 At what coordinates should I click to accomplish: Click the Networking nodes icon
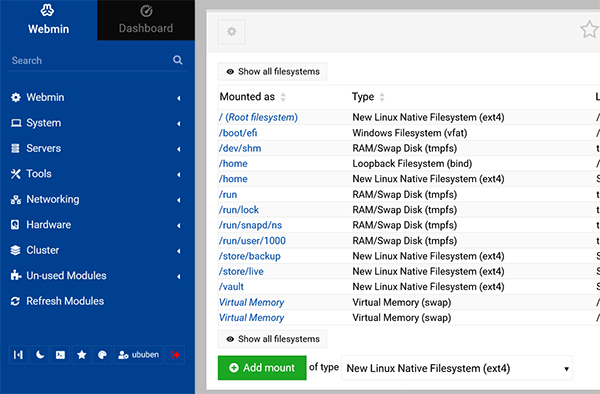click(x=16, y=200)
